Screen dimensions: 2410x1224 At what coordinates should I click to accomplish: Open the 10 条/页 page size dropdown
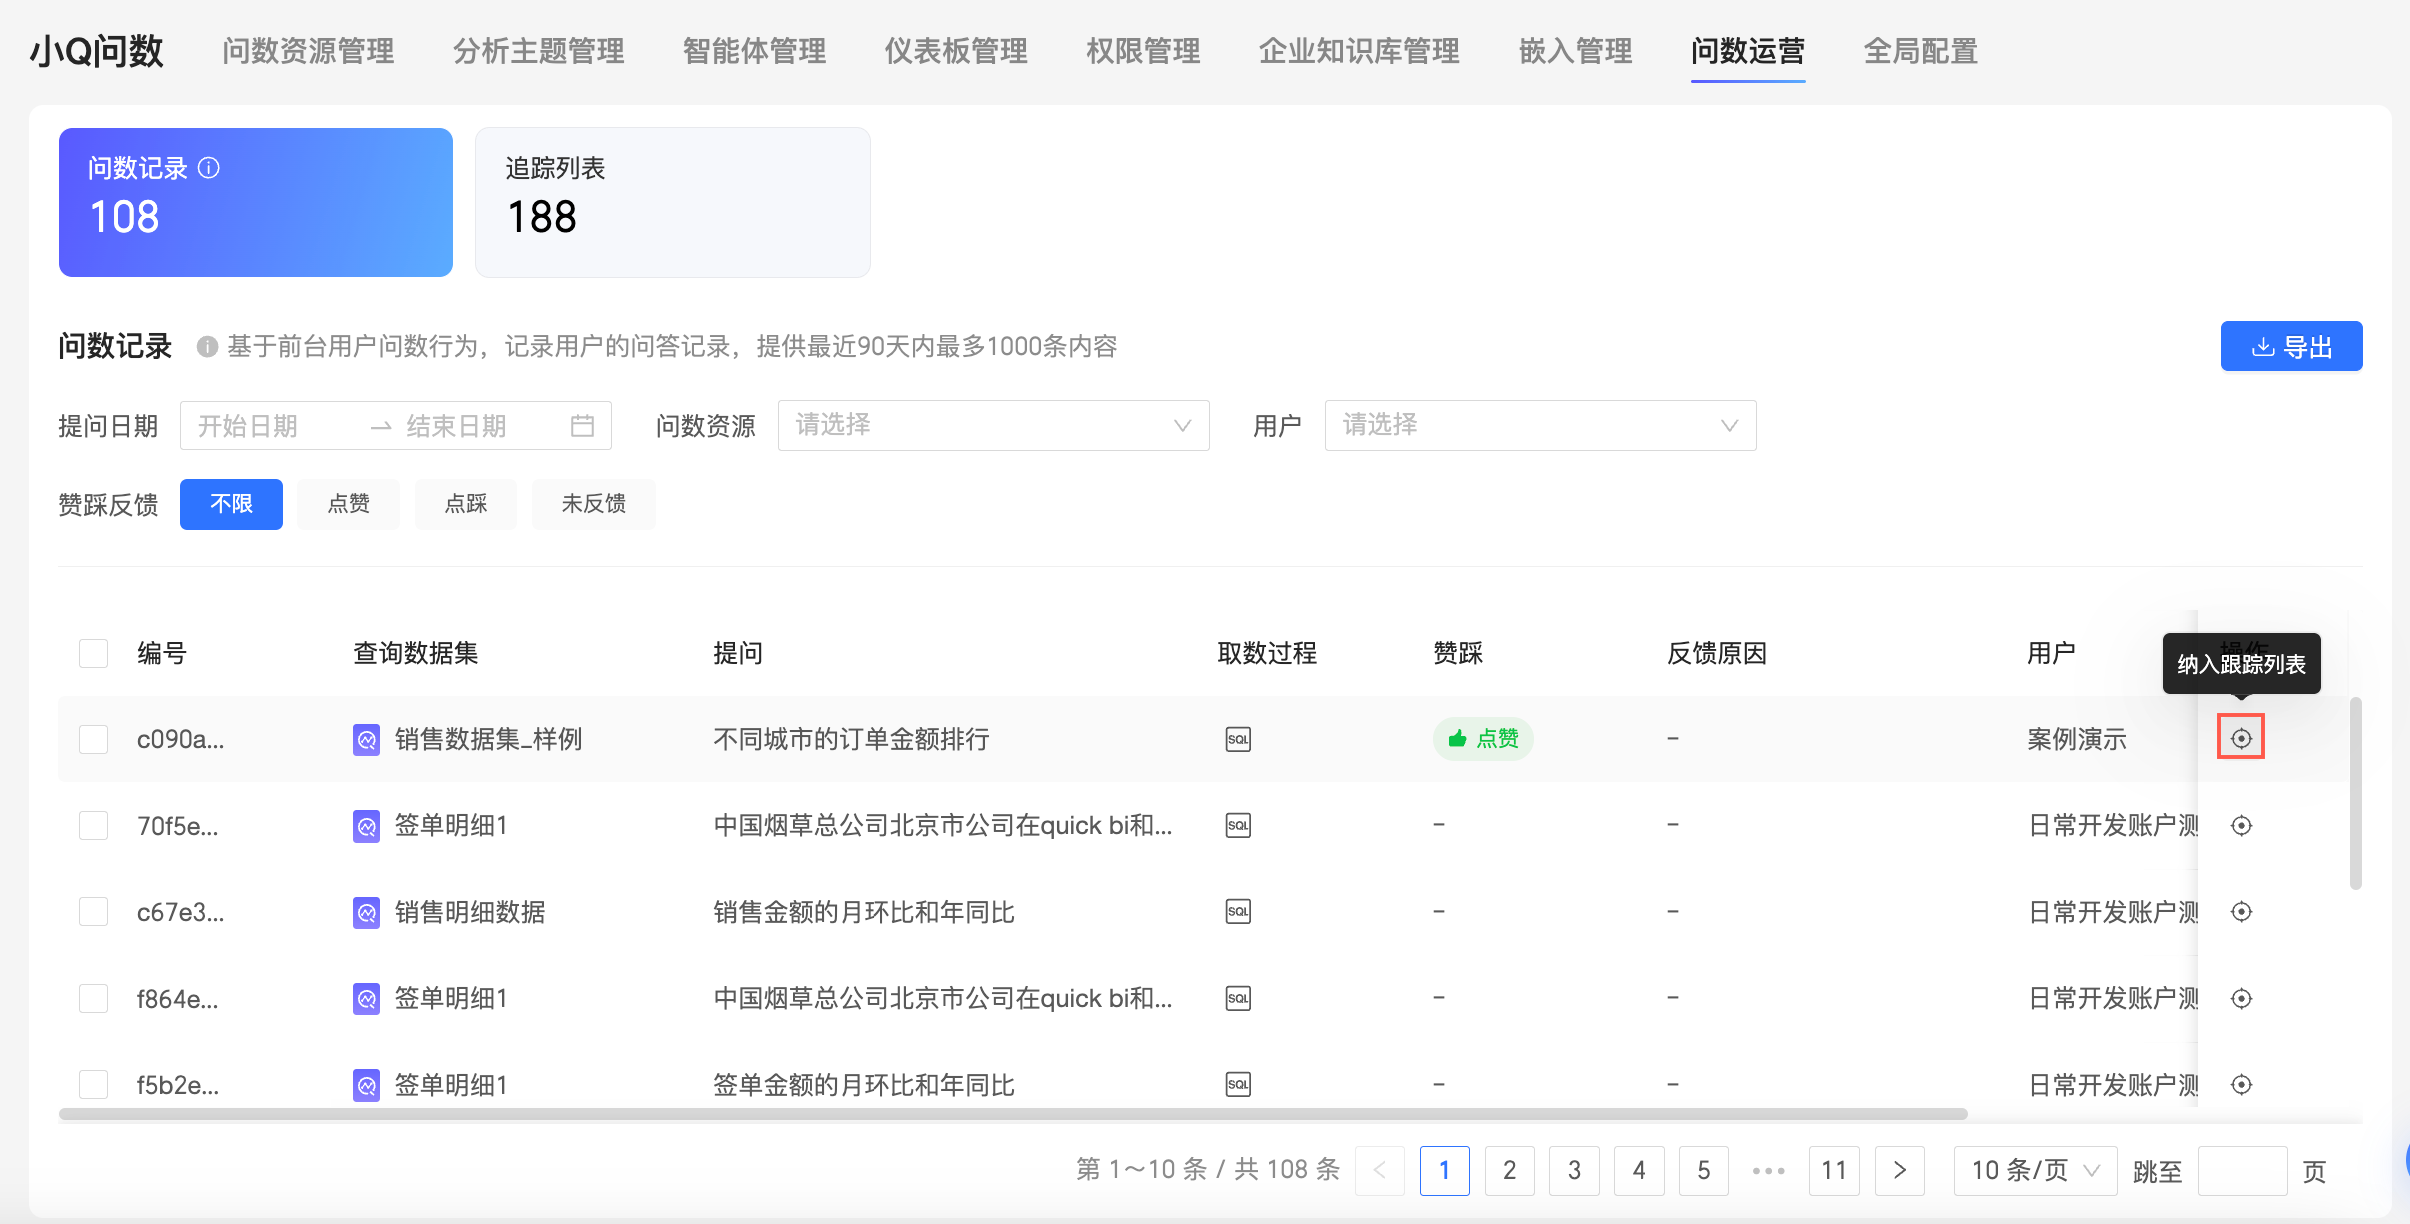pos(2035,1170)
